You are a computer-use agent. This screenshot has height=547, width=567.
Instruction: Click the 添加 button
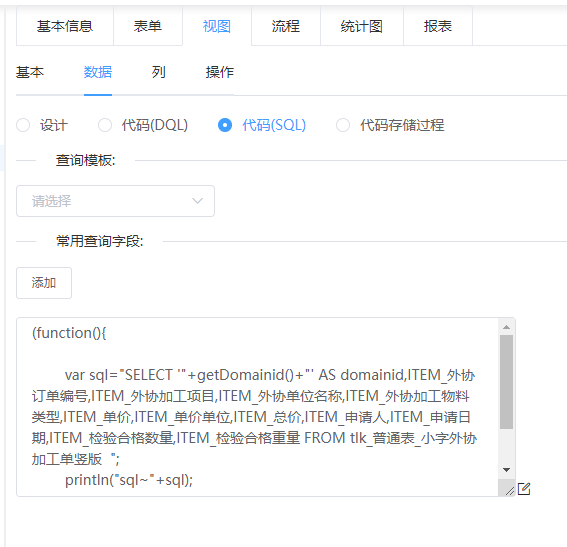44,283
